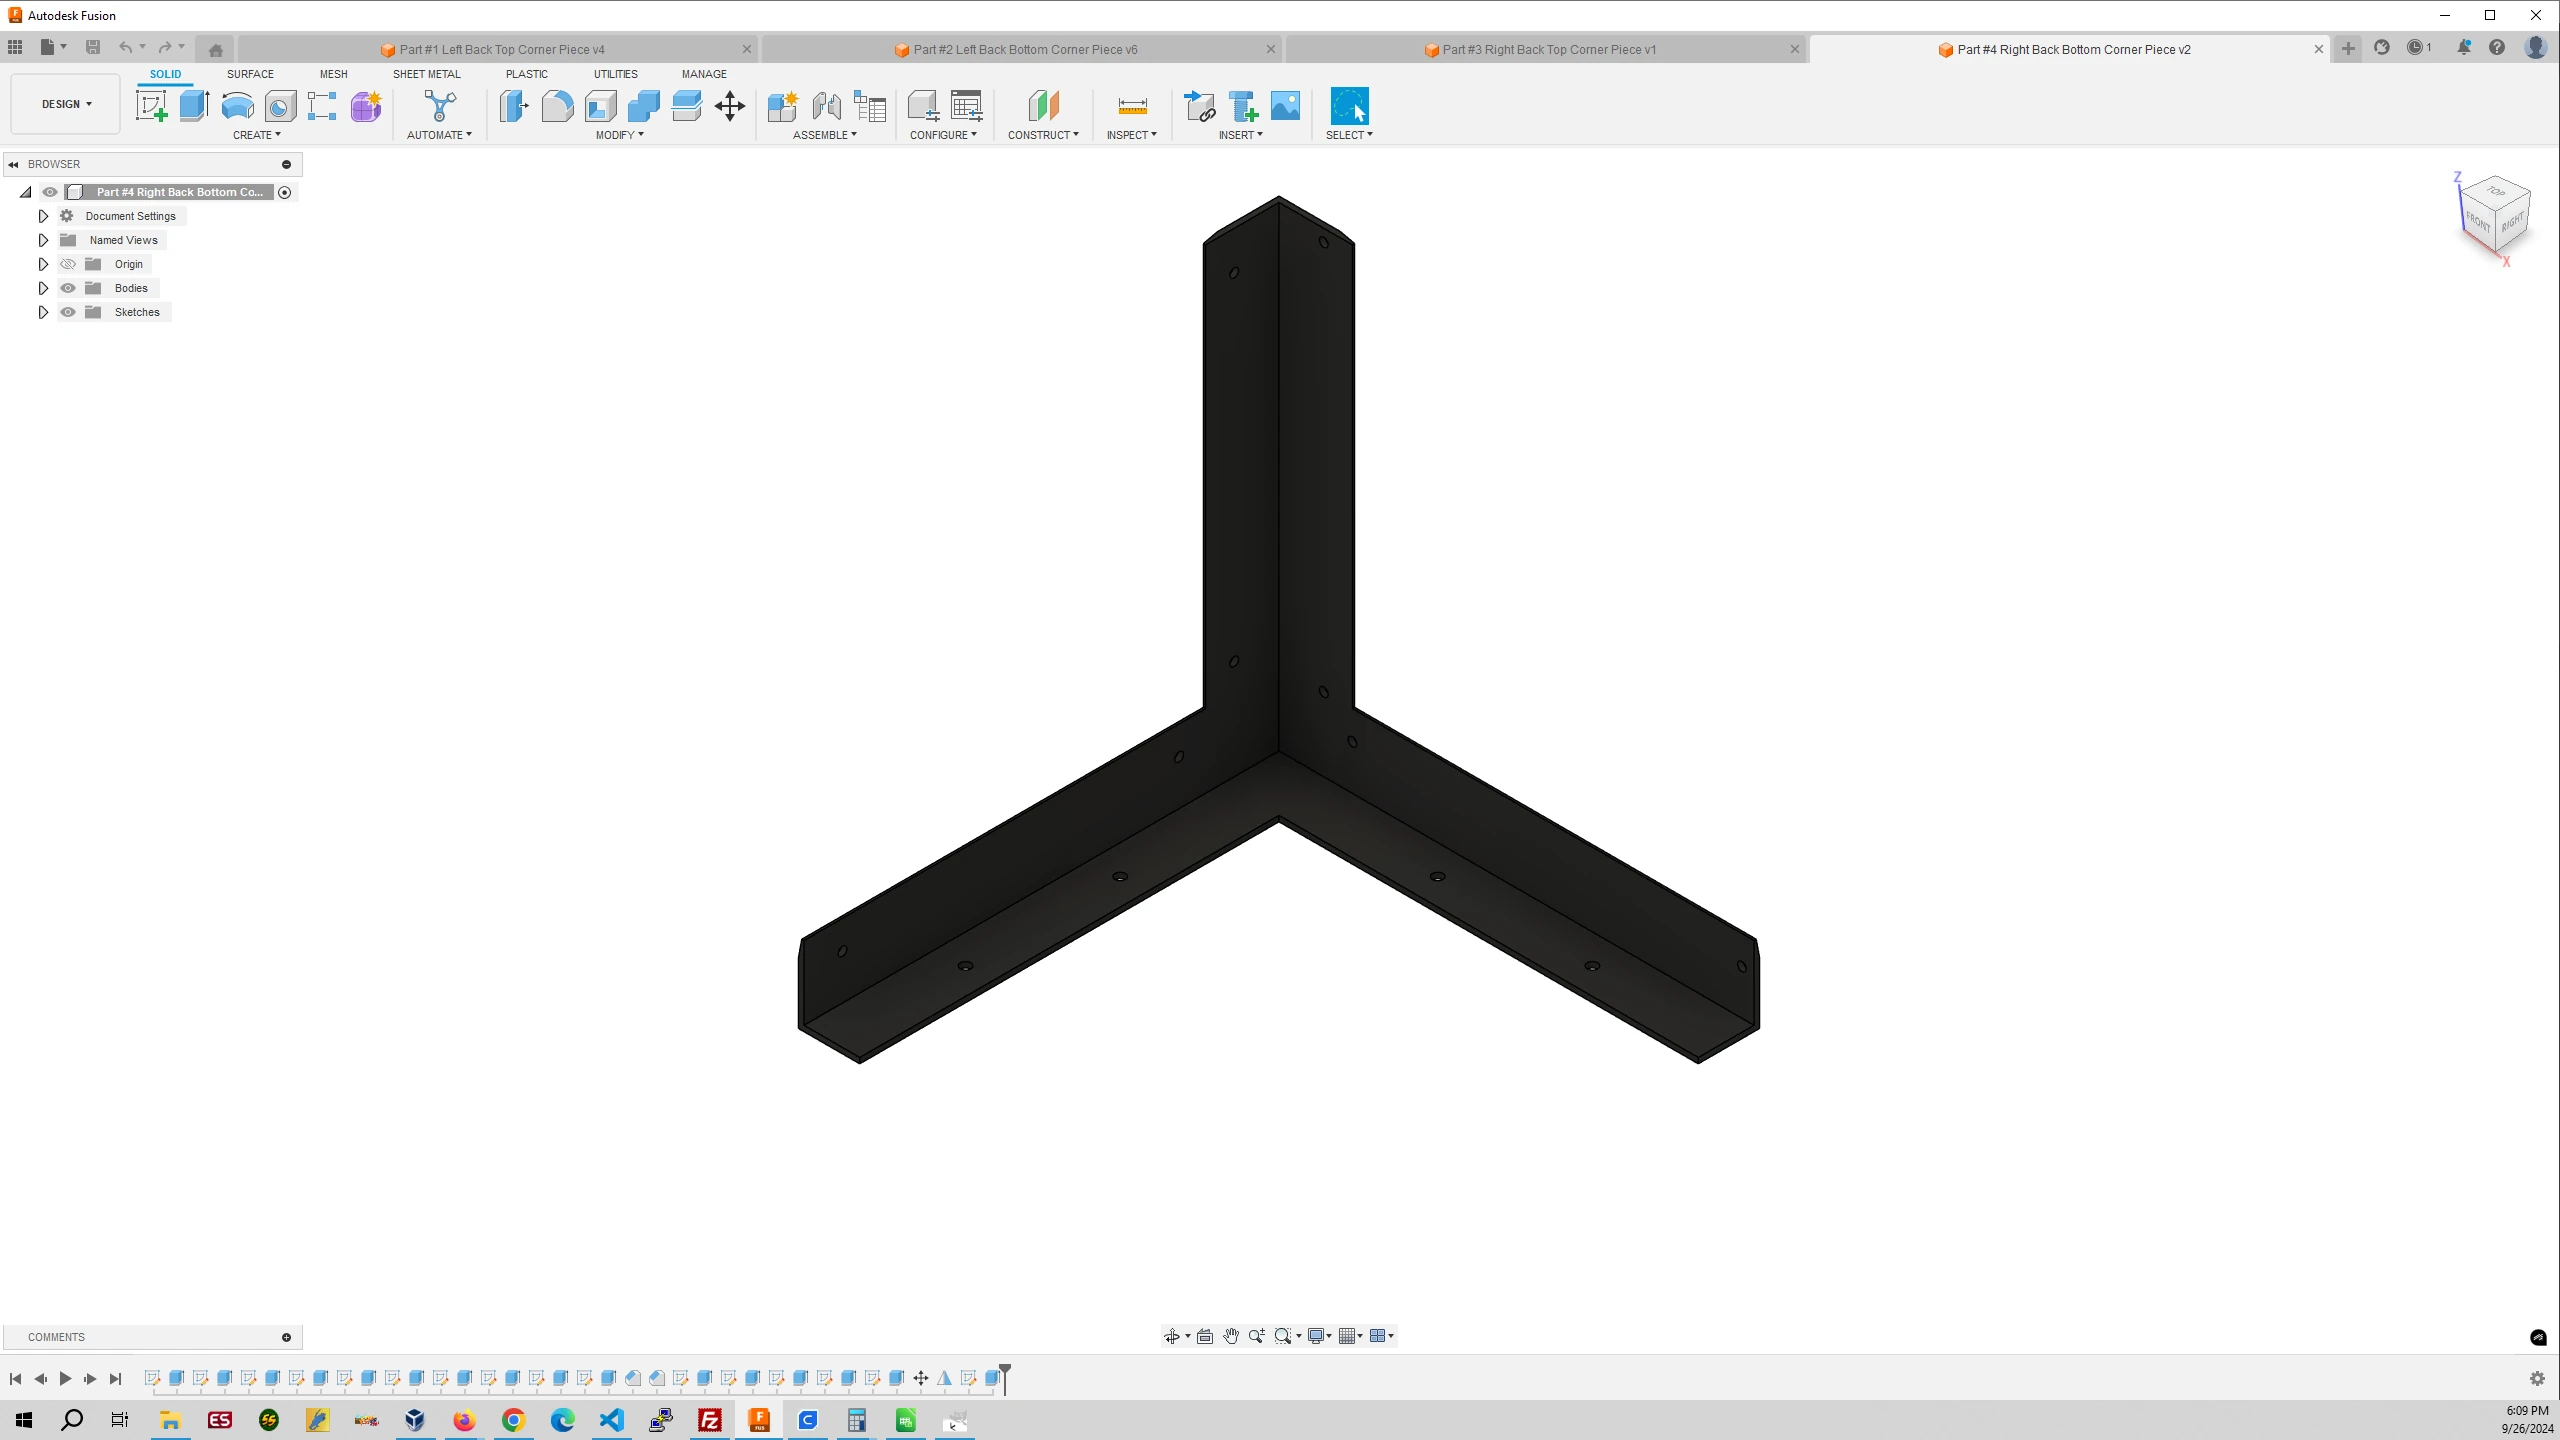Open the CONSTRUCT dropdown menu
The width and height of the screenshot is (2560, 1440).
[1043, 135]
